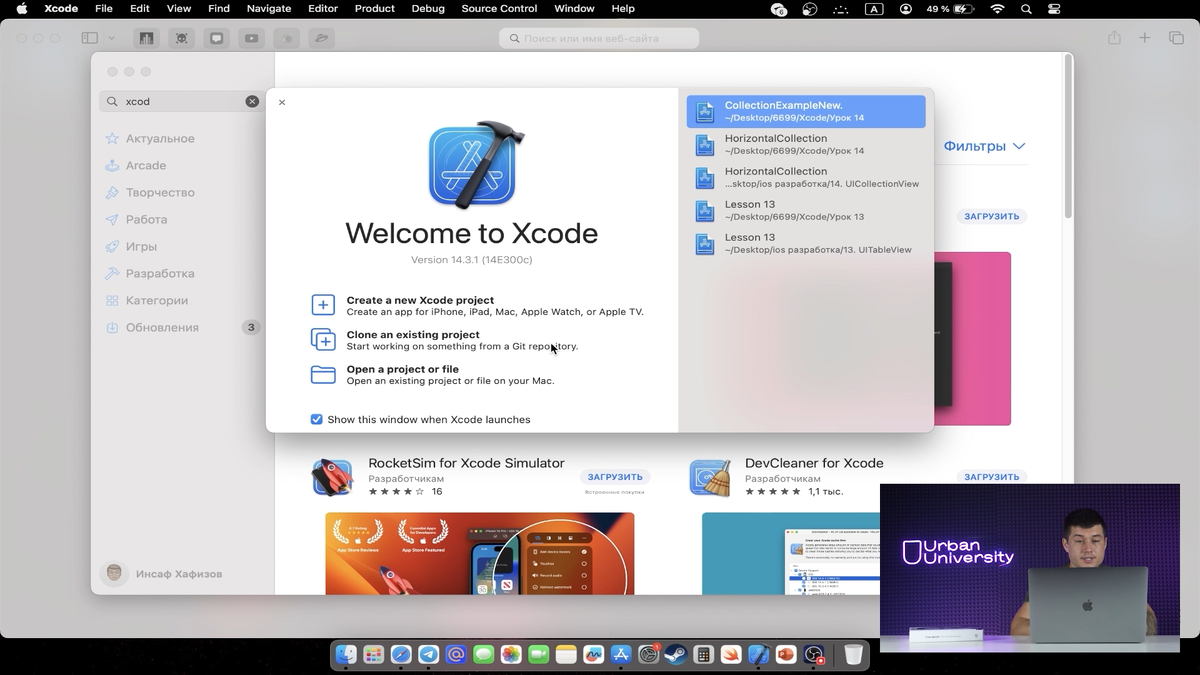The height and width of the screenshot is (675, 1200).
Task: Click the Clone an existing project icon
Action: 323,340
